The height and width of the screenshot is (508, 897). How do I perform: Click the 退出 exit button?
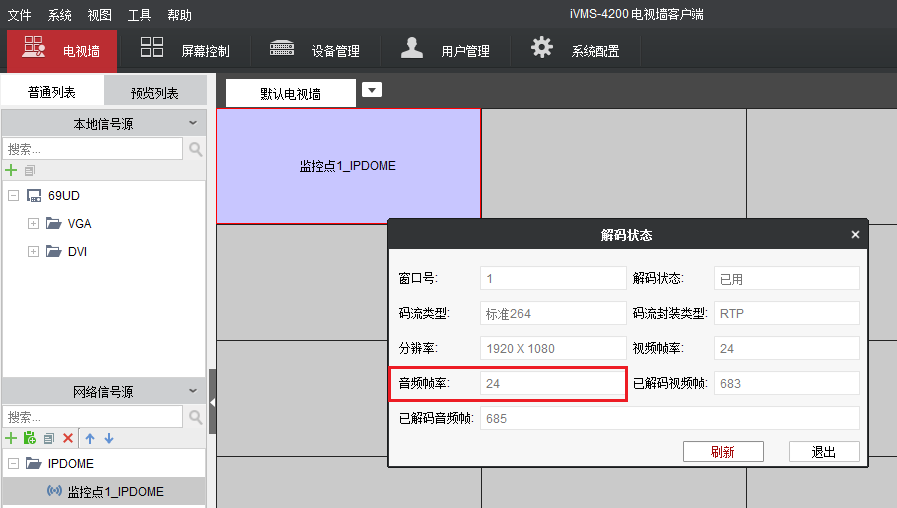(x=823, y=452)
